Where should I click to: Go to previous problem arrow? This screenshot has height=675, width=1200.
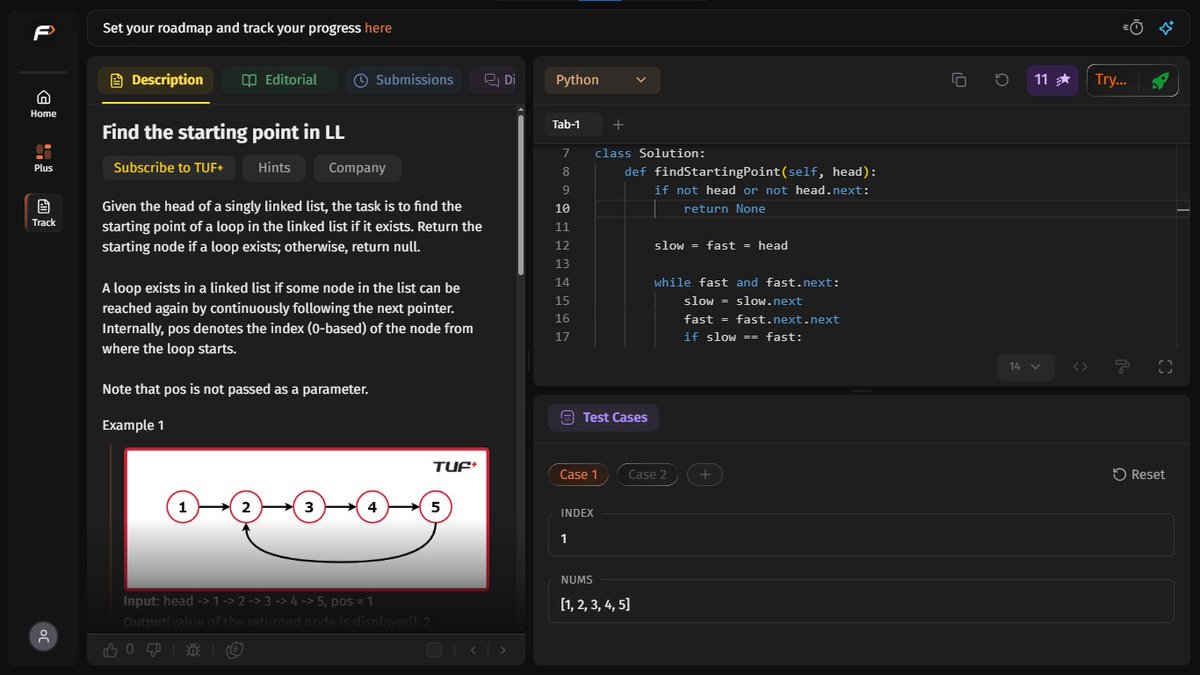click(x=474, y=650)
